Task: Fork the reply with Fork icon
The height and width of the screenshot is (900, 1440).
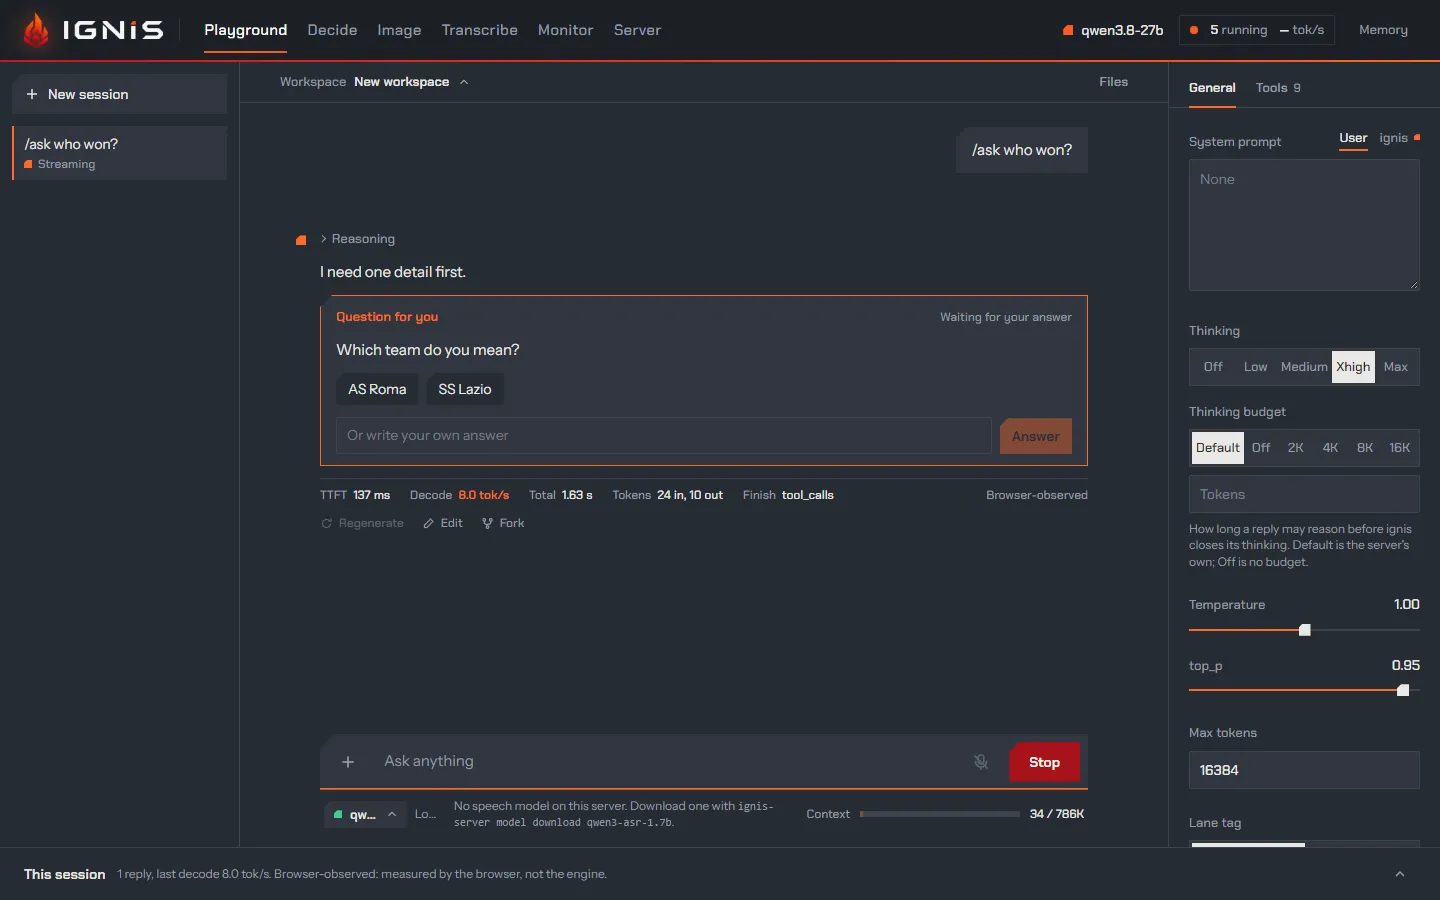Action: 503,523
